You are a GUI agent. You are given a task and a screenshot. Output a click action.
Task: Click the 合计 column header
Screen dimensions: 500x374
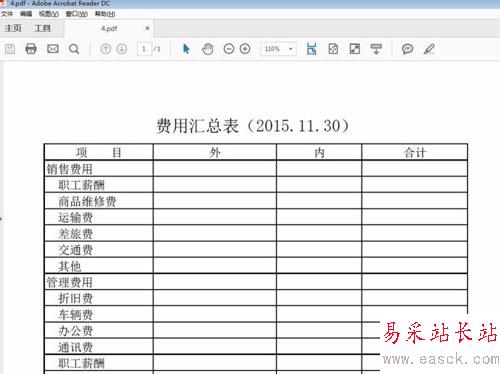pos(415,152)
